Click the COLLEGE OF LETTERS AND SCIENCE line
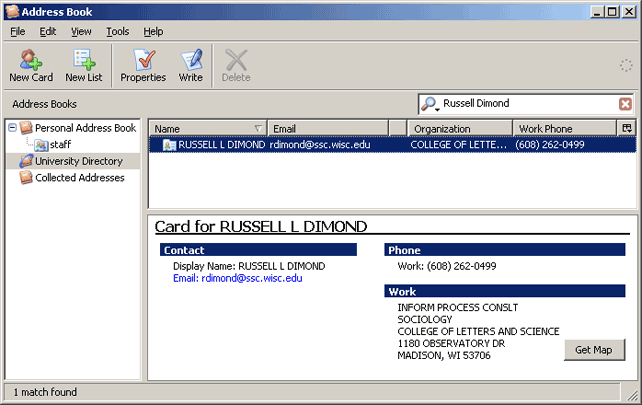This screenshot has width=642, height=405. [478, 331]
